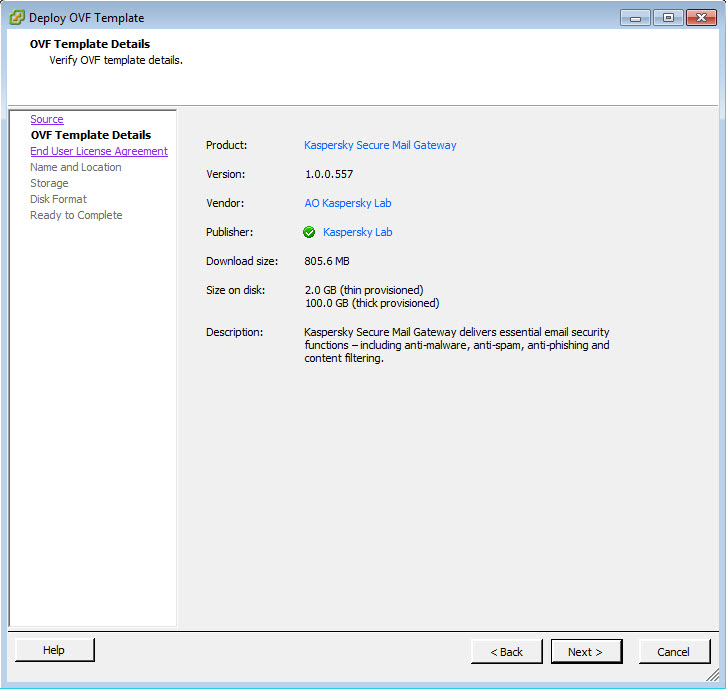
Task: Select the Disk Format step
Action: tap(59, 199)
